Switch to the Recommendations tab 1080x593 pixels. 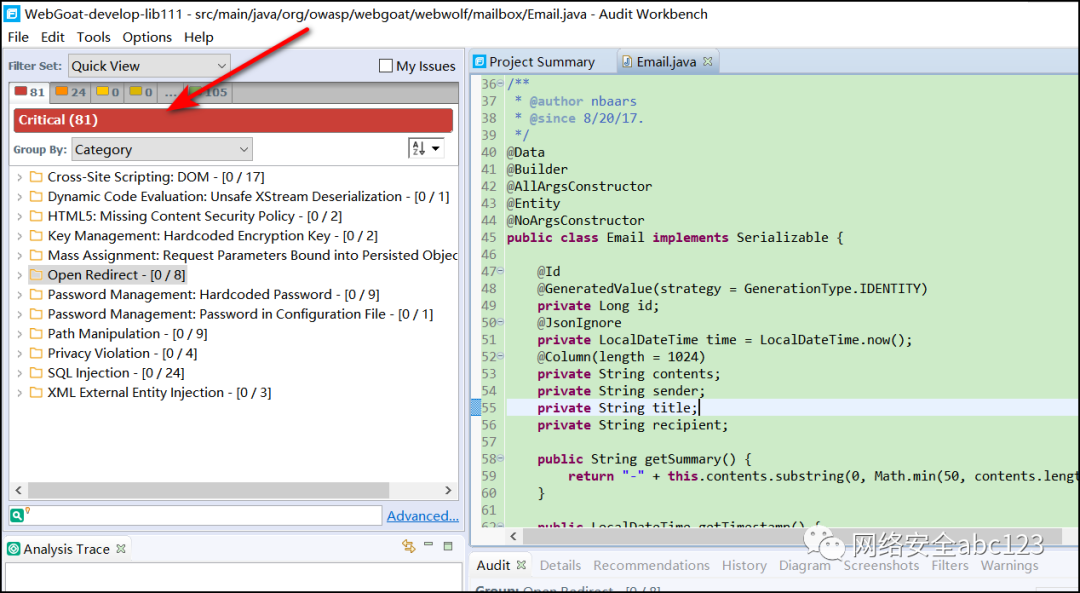pos(651,565)
